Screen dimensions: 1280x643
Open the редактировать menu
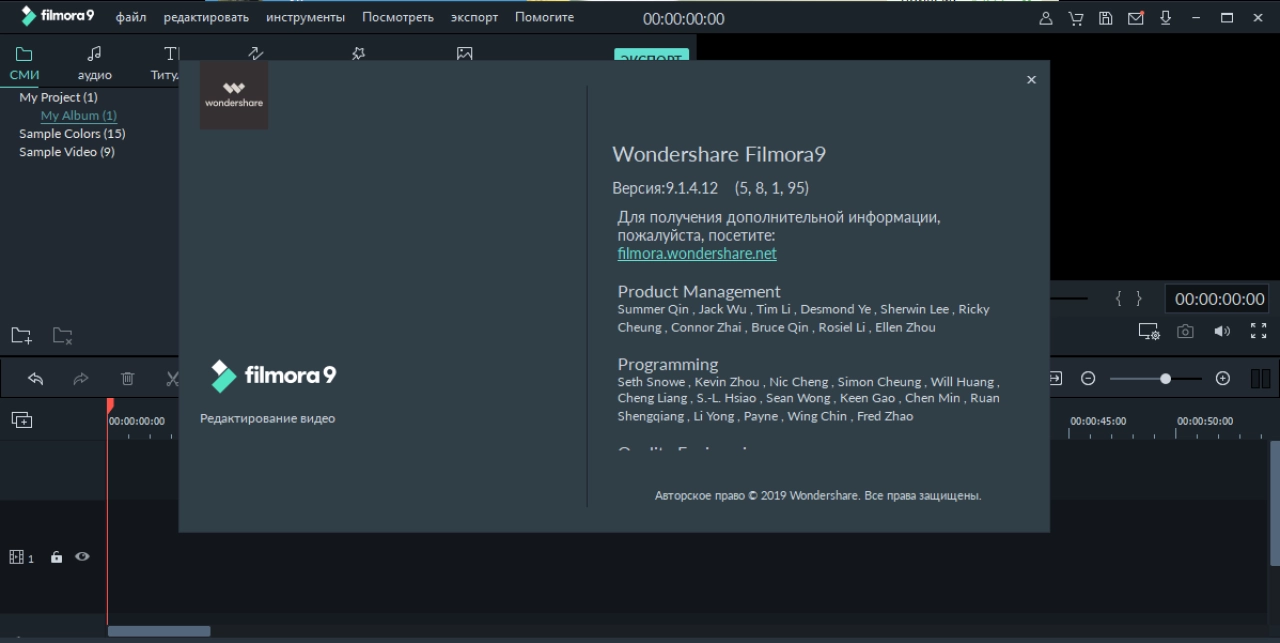tap(206, 17)
